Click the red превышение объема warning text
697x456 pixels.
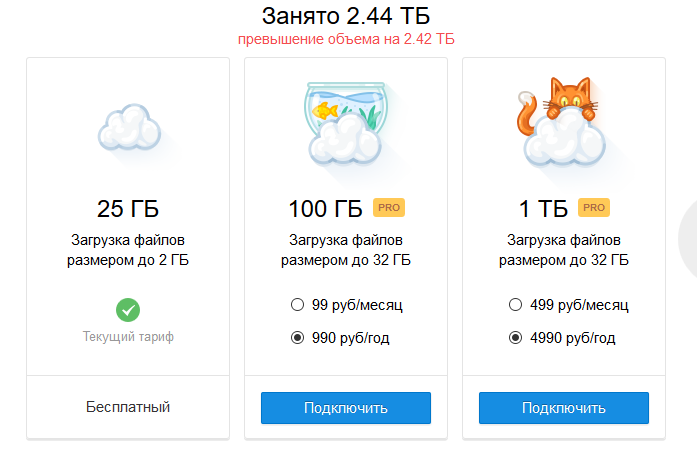(x=346, y=40)
